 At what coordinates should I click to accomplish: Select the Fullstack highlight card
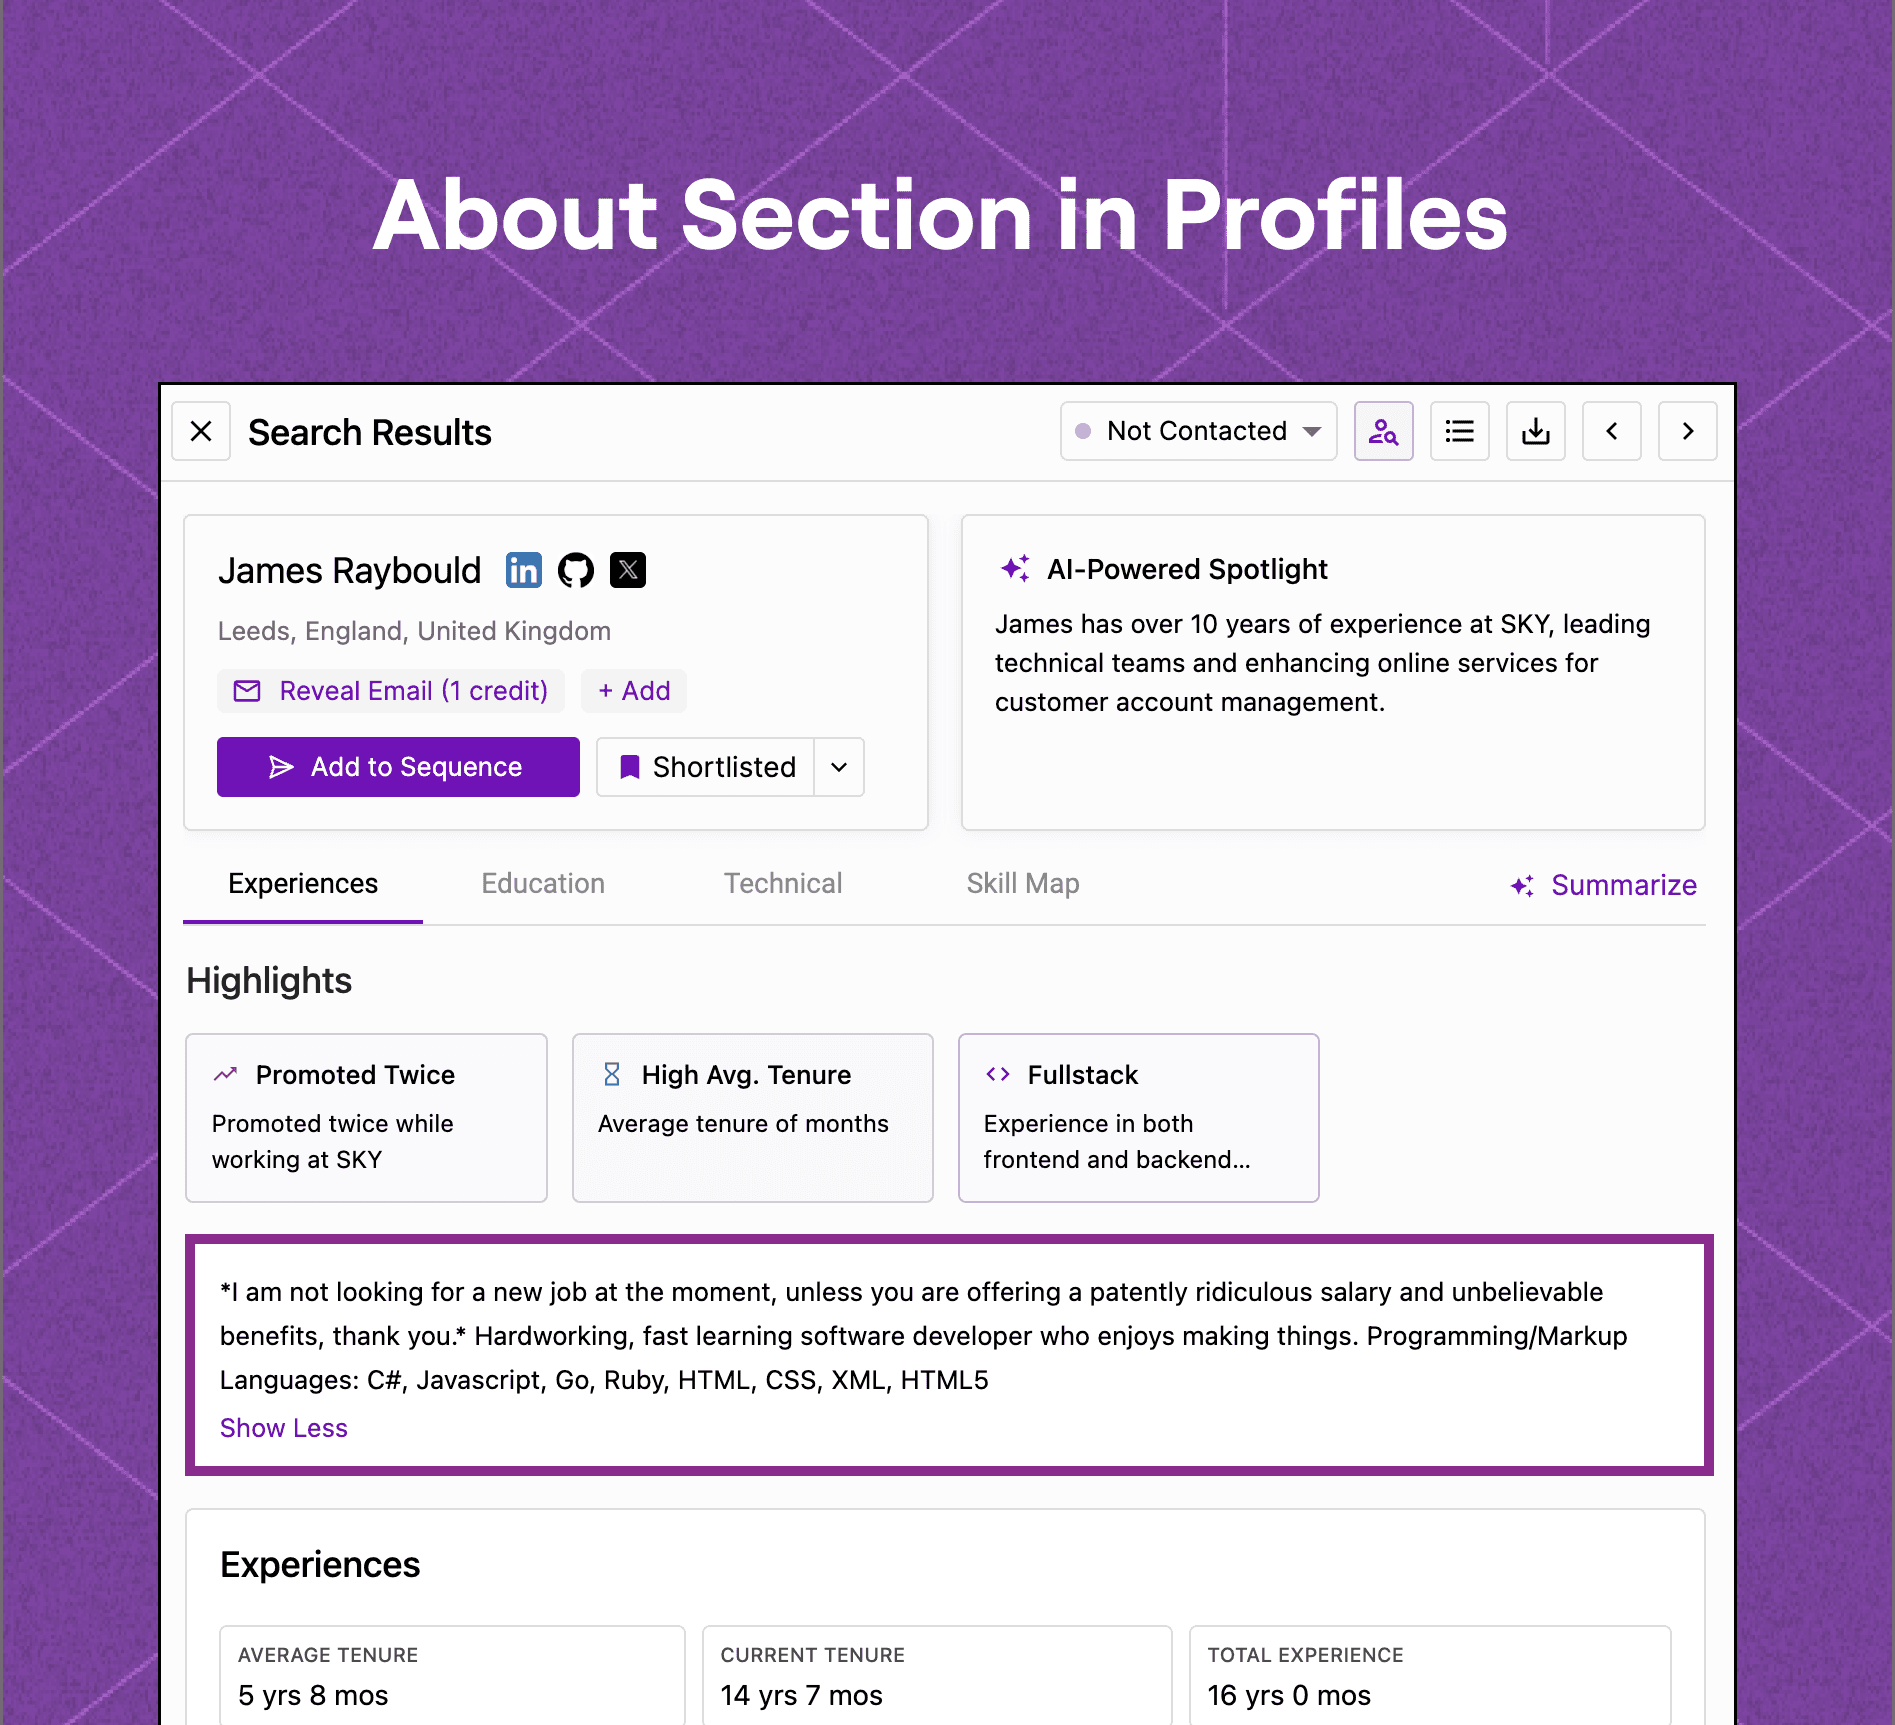point(1139,1118)
